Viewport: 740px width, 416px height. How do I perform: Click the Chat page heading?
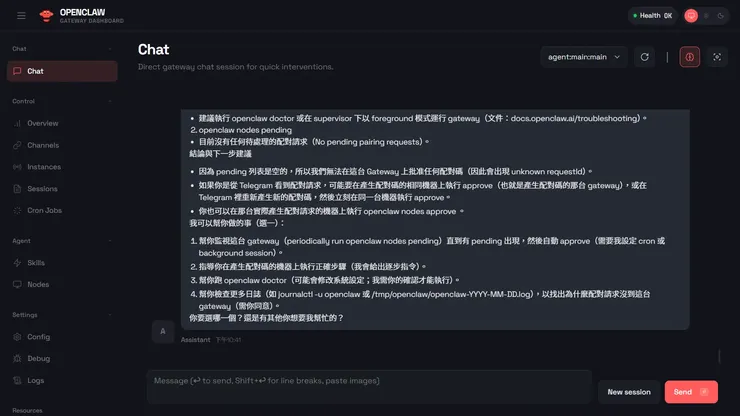pyautogui.click(x=153, y=50)
